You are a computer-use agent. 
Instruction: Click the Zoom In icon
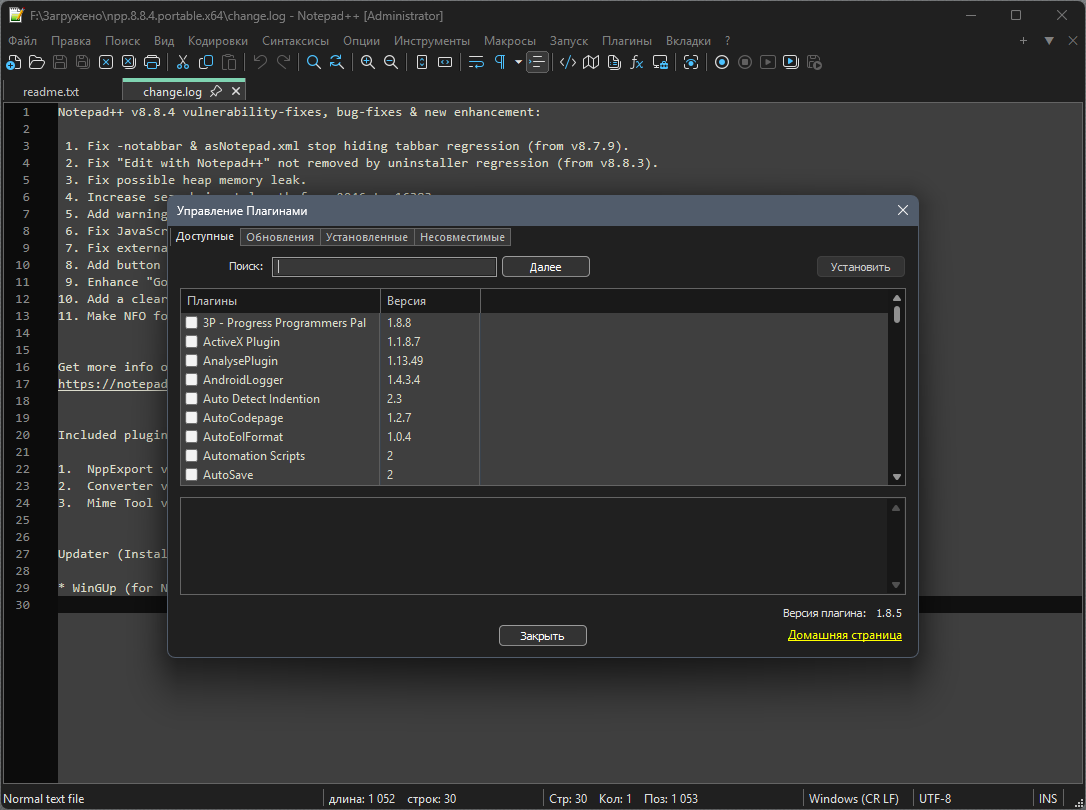[368, 62]
